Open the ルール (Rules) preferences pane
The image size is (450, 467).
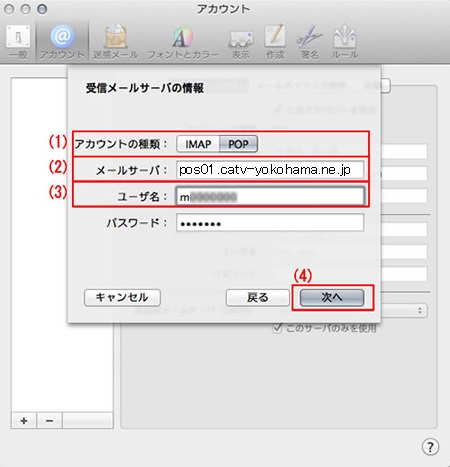tap(345, 42)
